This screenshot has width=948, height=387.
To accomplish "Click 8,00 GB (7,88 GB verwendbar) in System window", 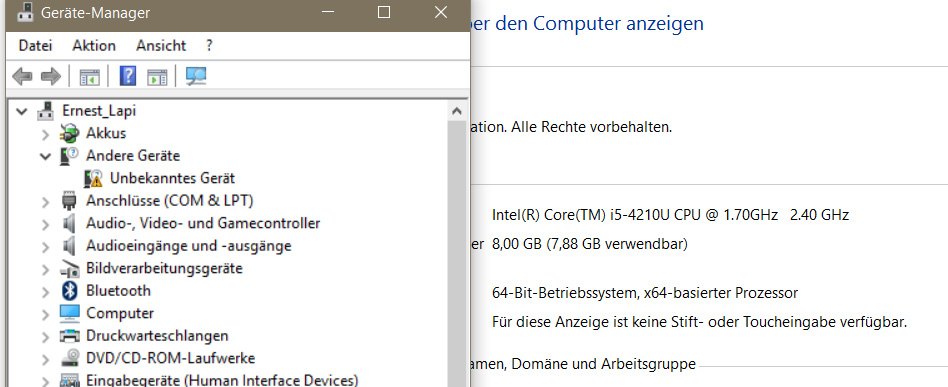I will click(x=590, y=245).
